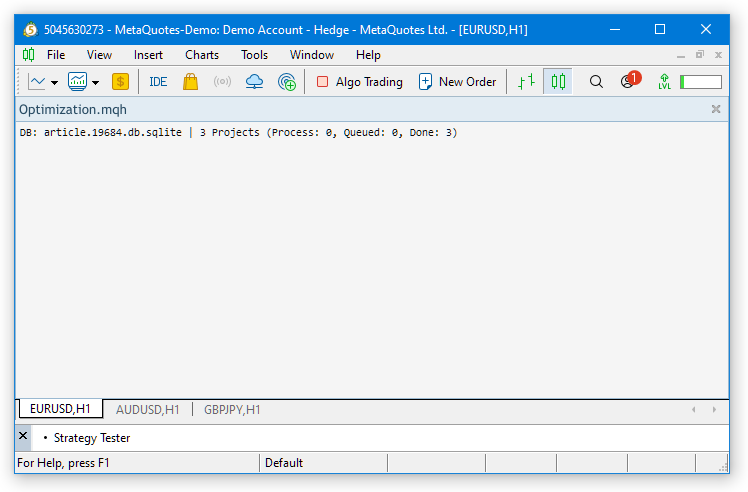Click the DB article.19684.db.sqlite status text
Screen dimensions: 748x492
pos(239,132)
